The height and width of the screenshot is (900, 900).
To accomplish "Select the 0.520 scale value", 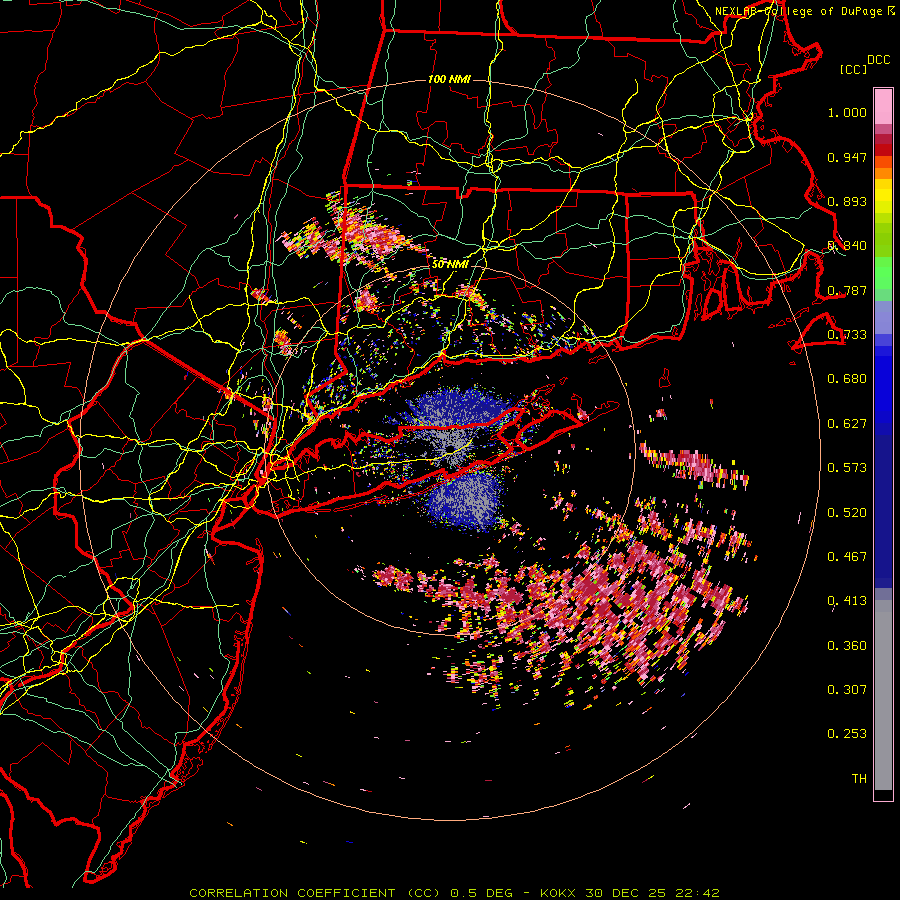I will (847, 513).
